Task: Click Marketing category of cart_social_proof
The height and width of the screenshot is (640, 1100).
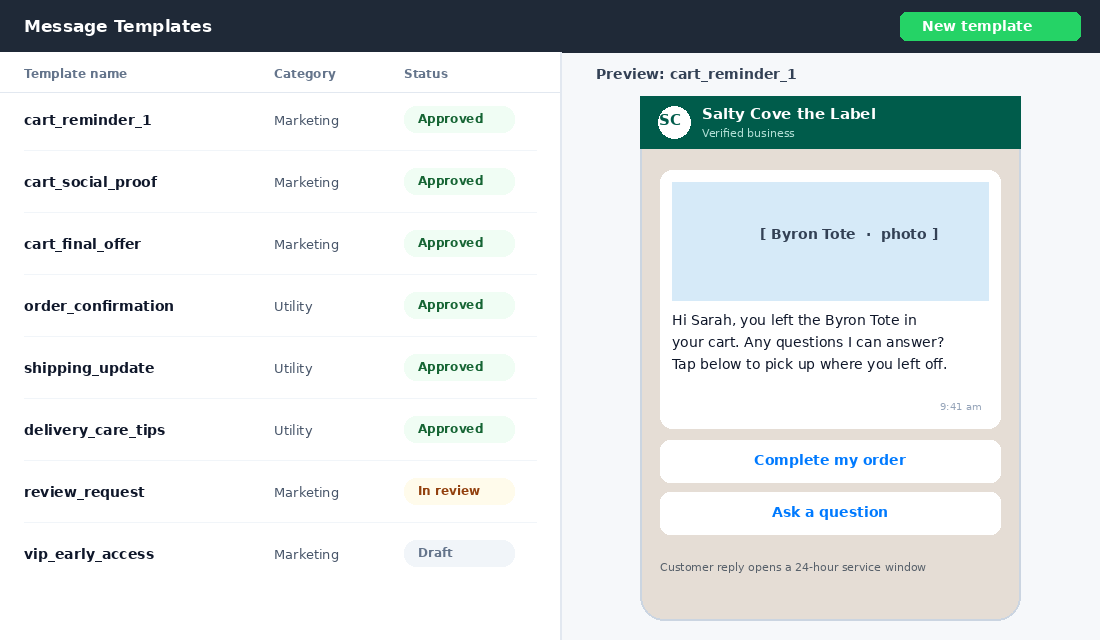Action: [x=306, y=182]
